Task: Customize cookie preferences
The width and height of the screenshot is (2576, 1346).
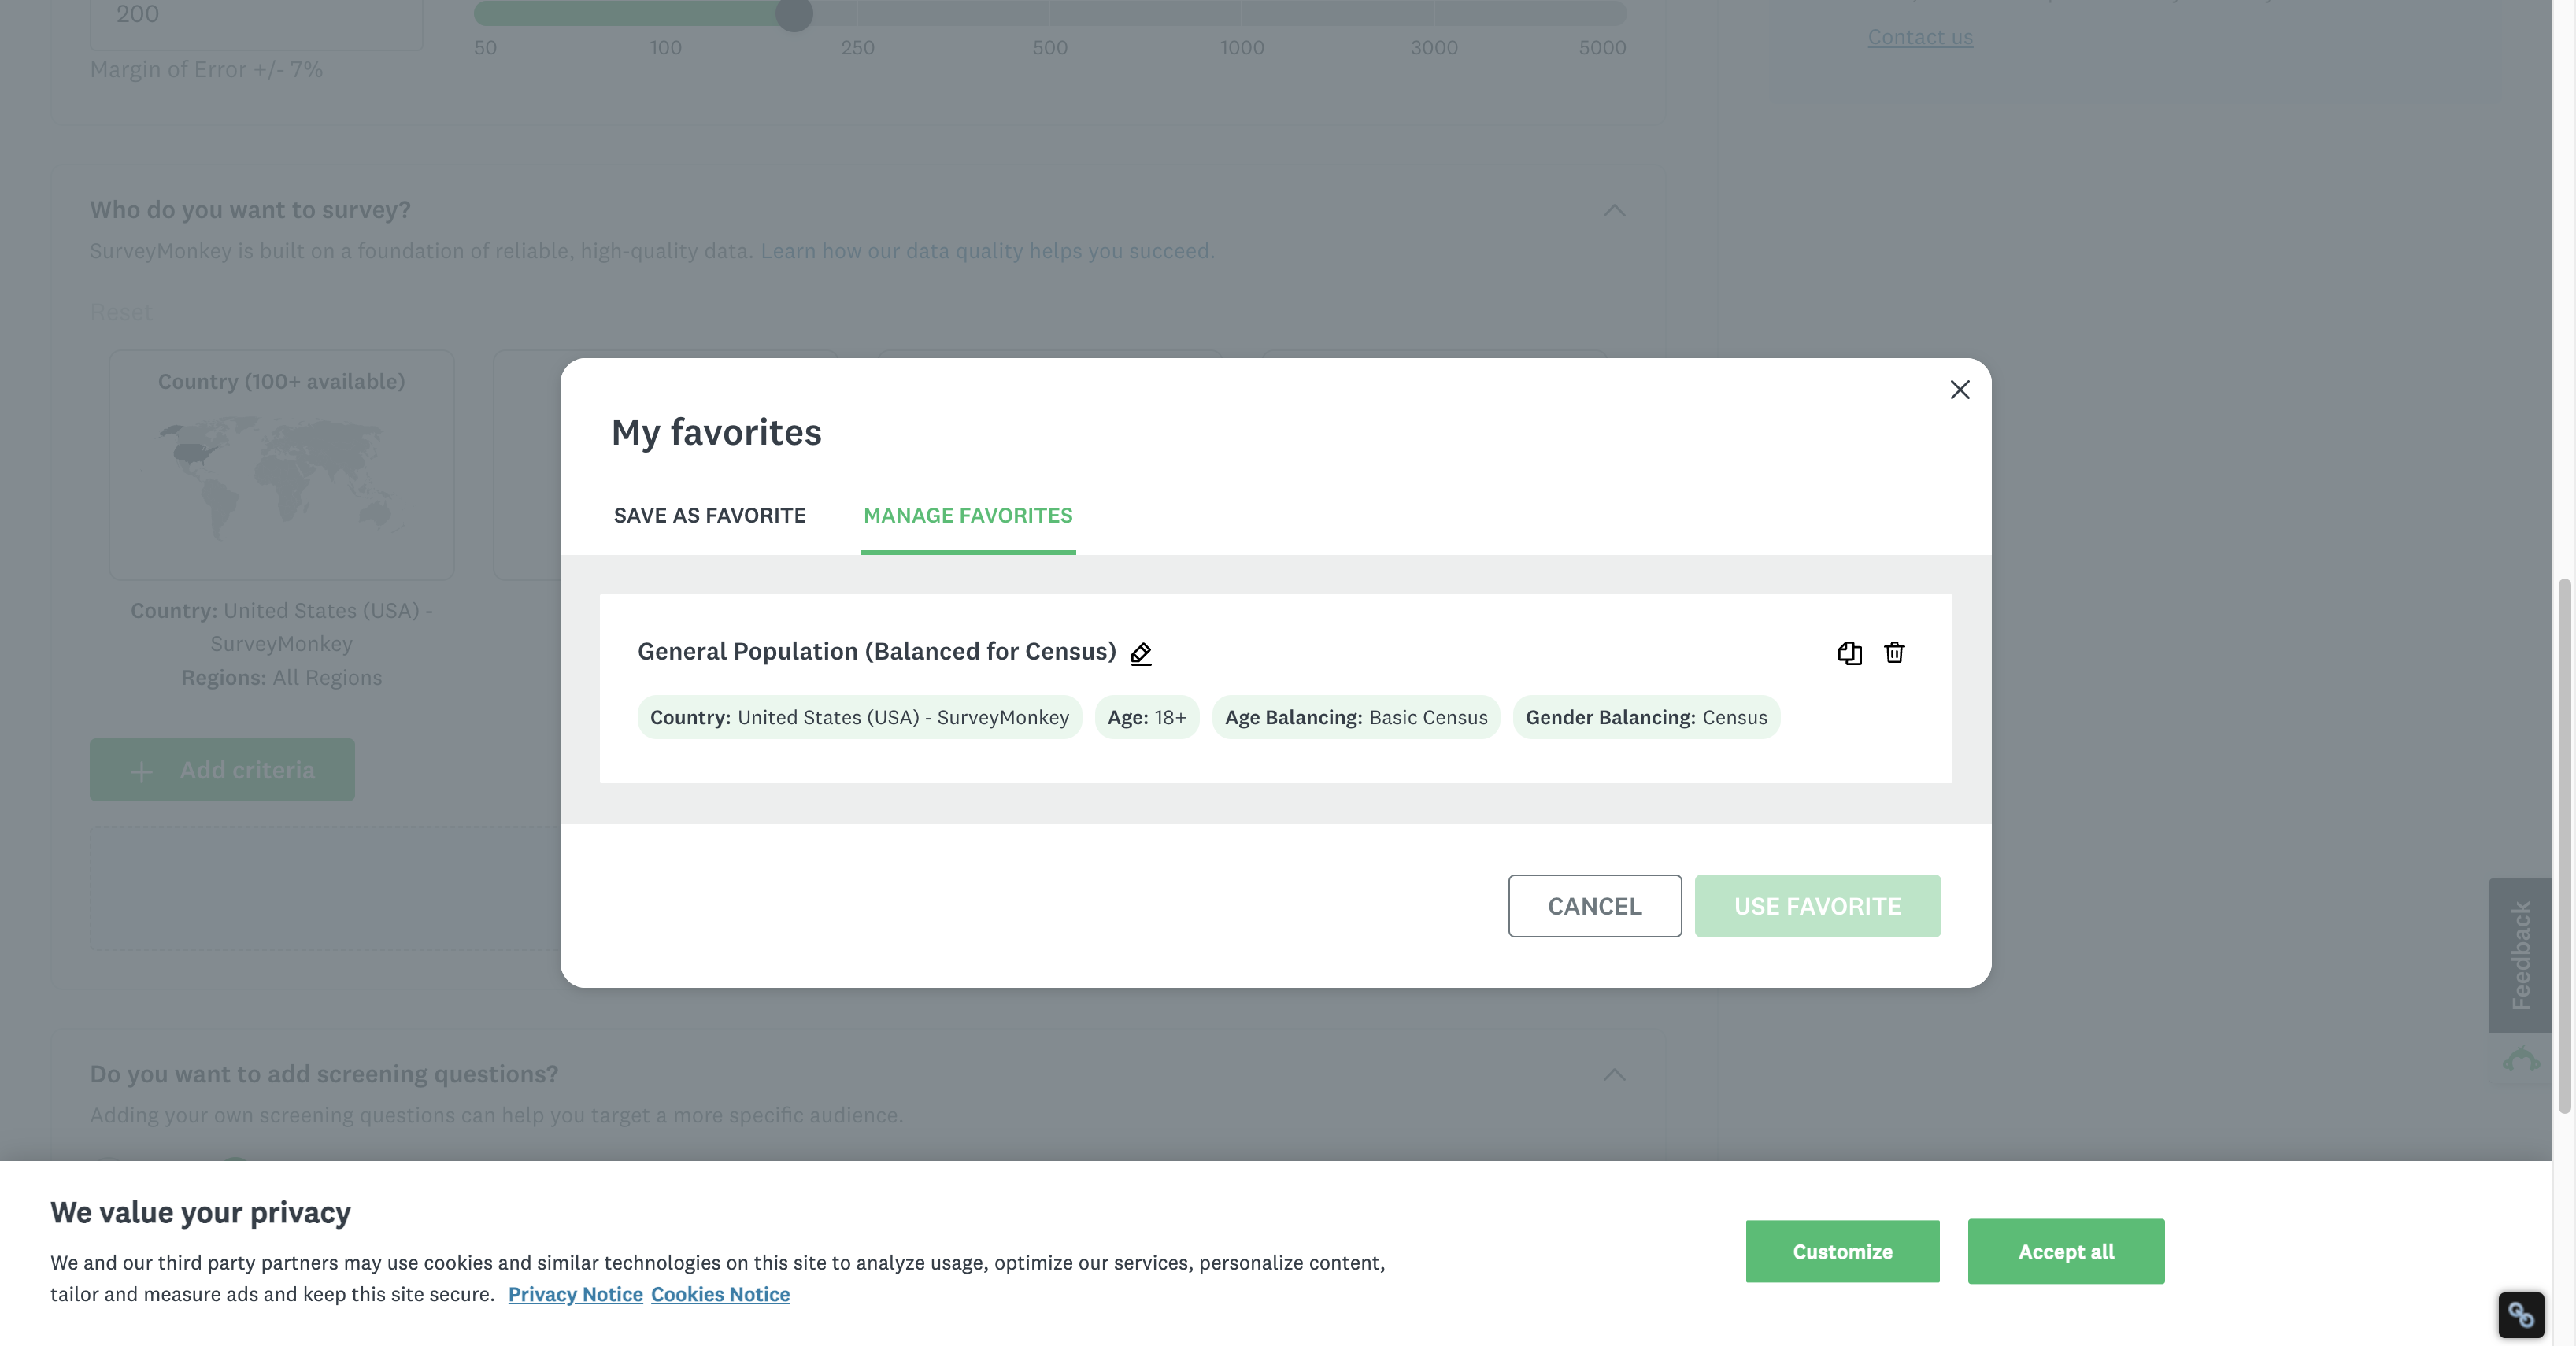Action: (x=1842, y=1251)
